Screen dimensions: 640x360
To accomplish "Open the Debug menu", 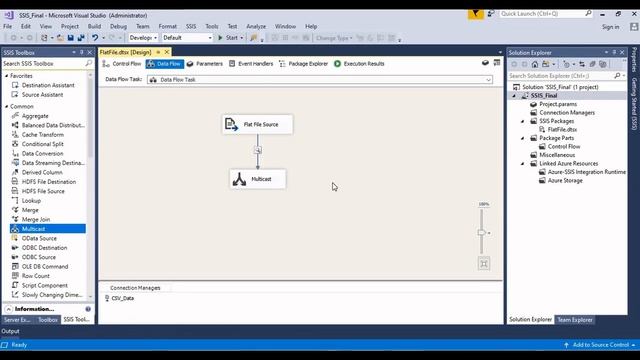I will point(118,26).
